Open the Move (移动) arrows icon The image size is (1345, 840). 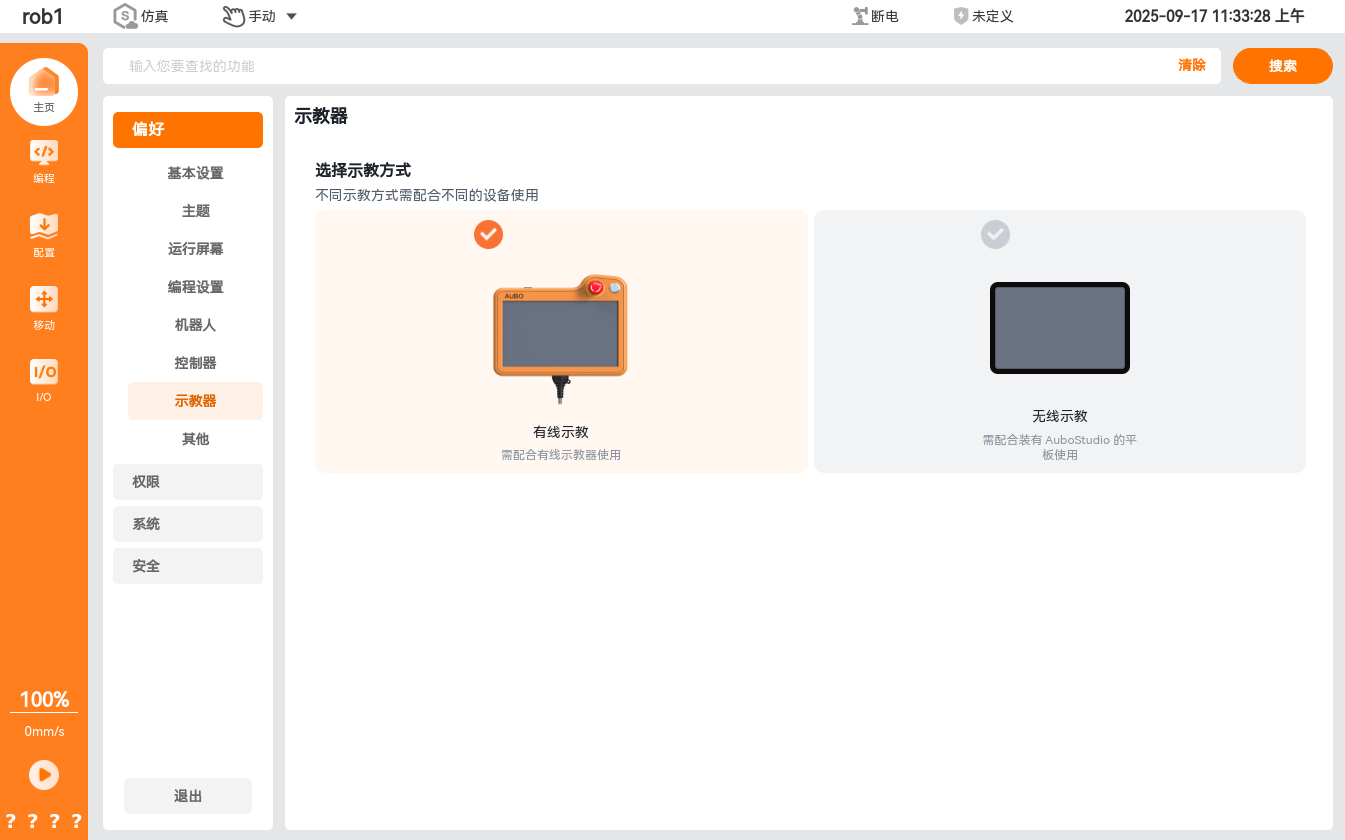click(x=44, y=299)
